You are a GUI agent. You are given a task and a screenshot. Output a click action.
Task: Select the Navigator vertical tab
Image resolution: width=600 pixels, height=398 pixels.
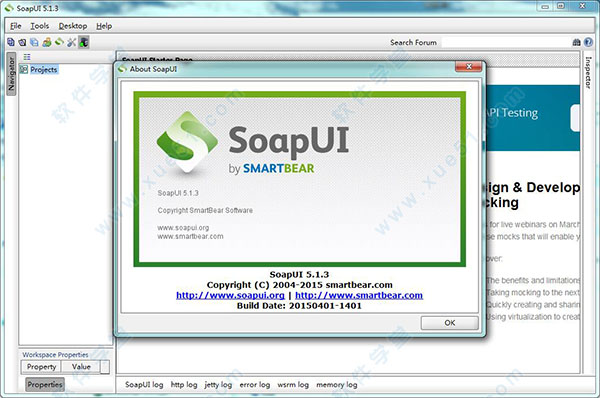pyautogui.click(x=11, y=74)
